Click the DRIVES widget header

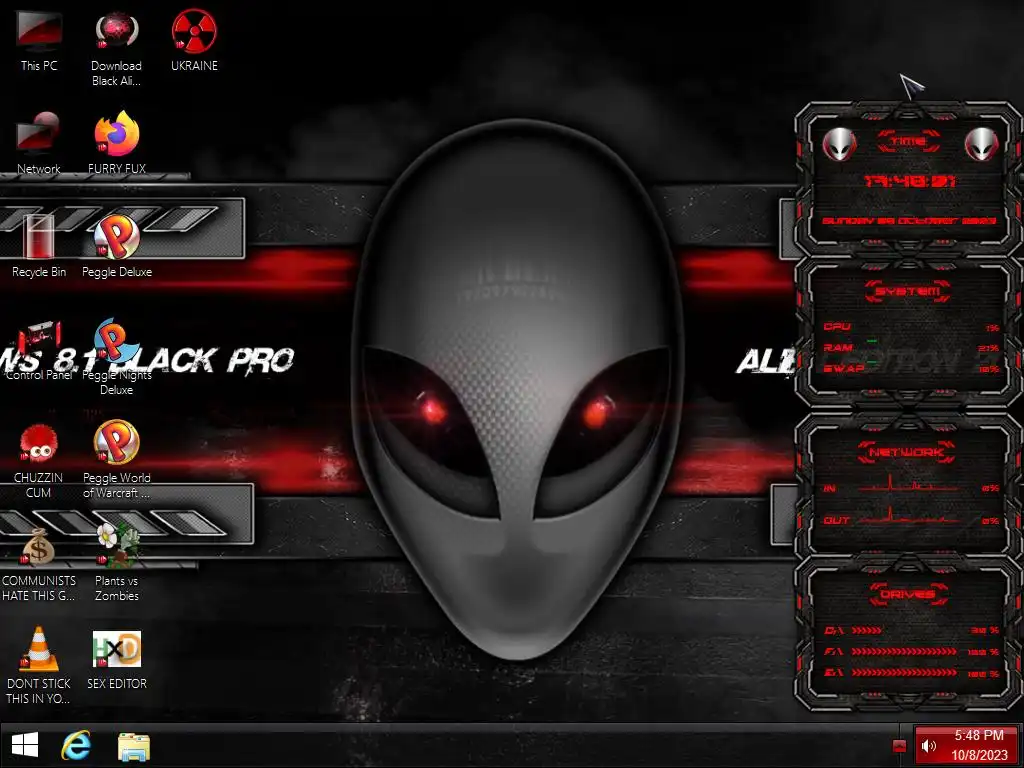(908, 594)
